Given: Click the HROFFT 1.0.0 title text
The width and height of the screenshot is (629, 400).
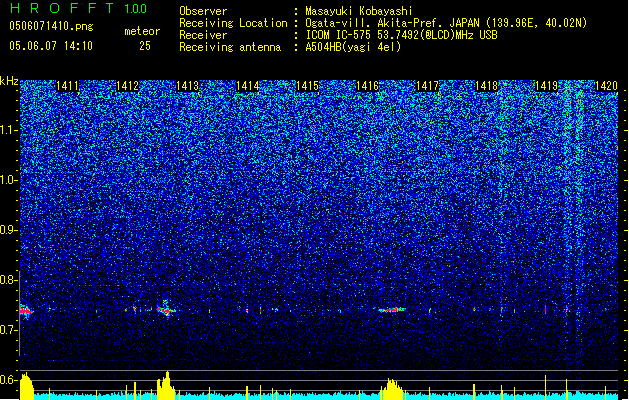Looking at the screenshot, I should pyautogui.click(x=78, y=8).
